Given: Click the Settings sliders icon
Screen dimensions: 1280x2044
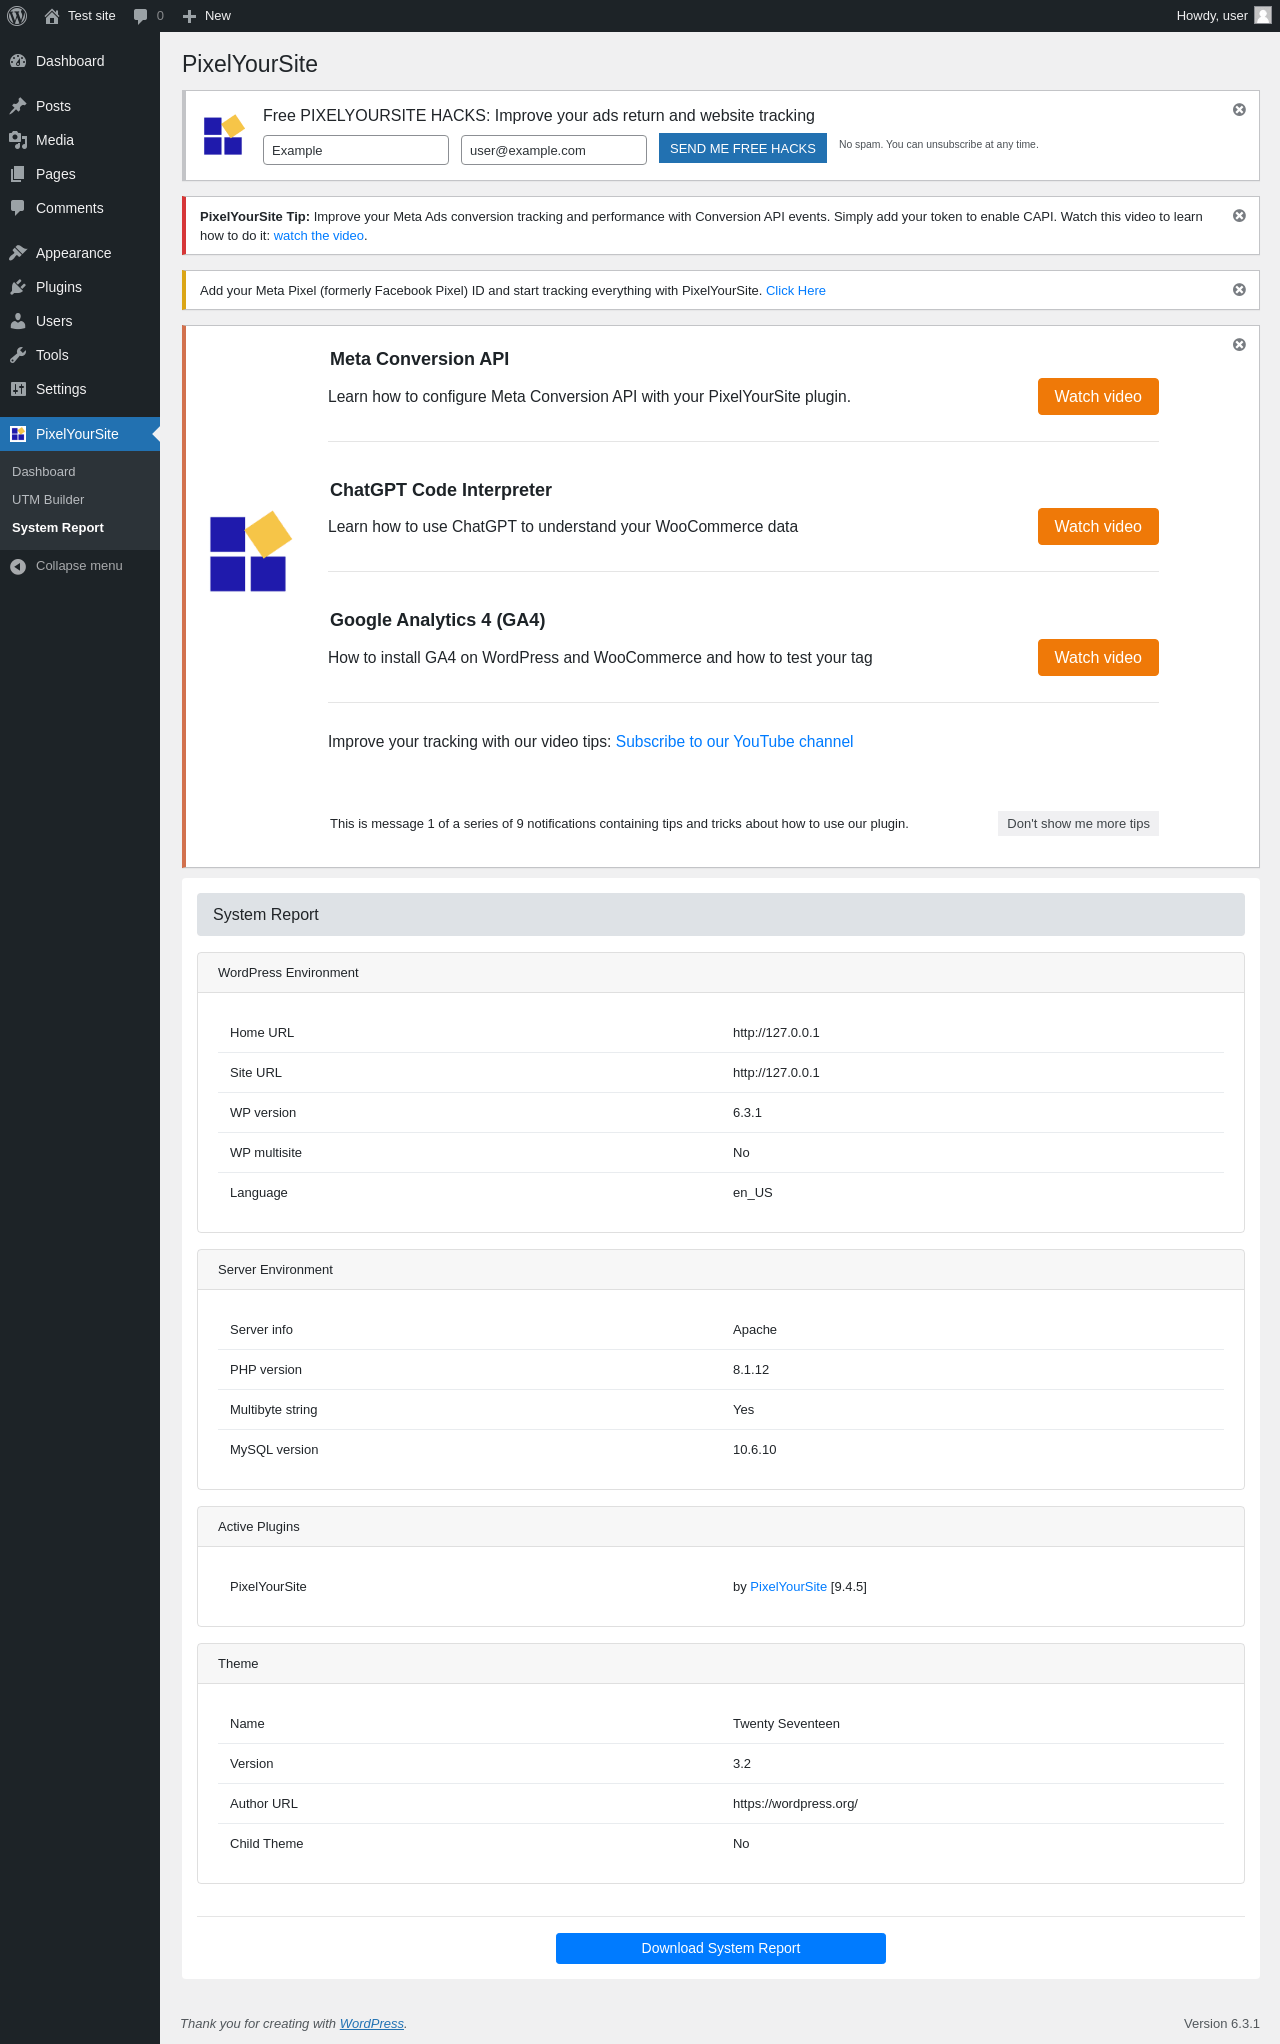Looking at the screenshot, I should (x=18, y=389).
